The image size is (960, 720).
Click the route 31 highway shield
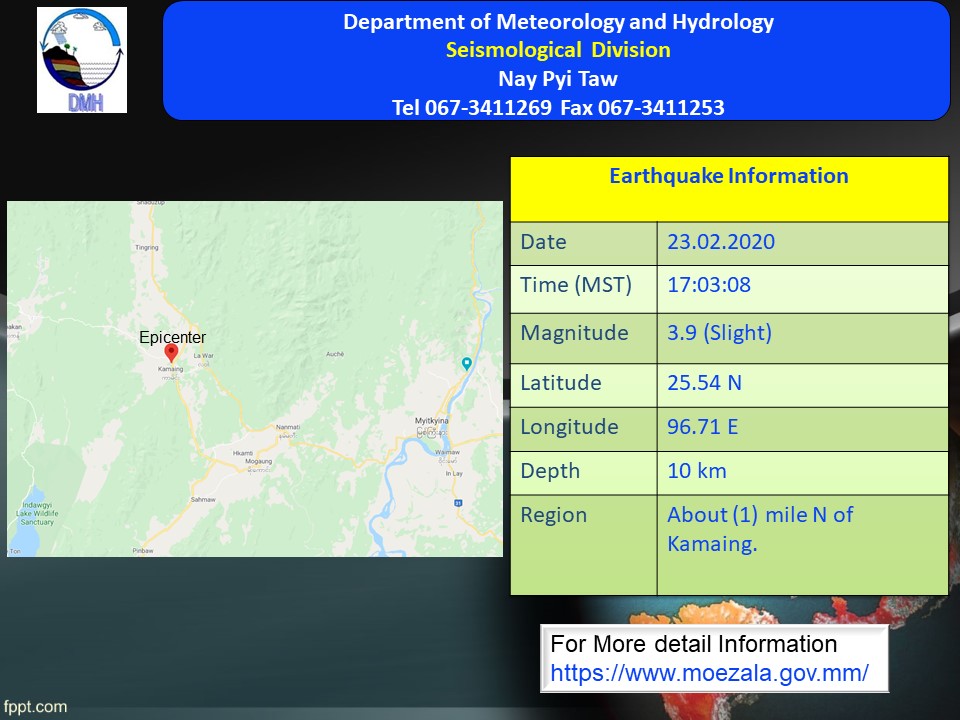click(458, 503)
